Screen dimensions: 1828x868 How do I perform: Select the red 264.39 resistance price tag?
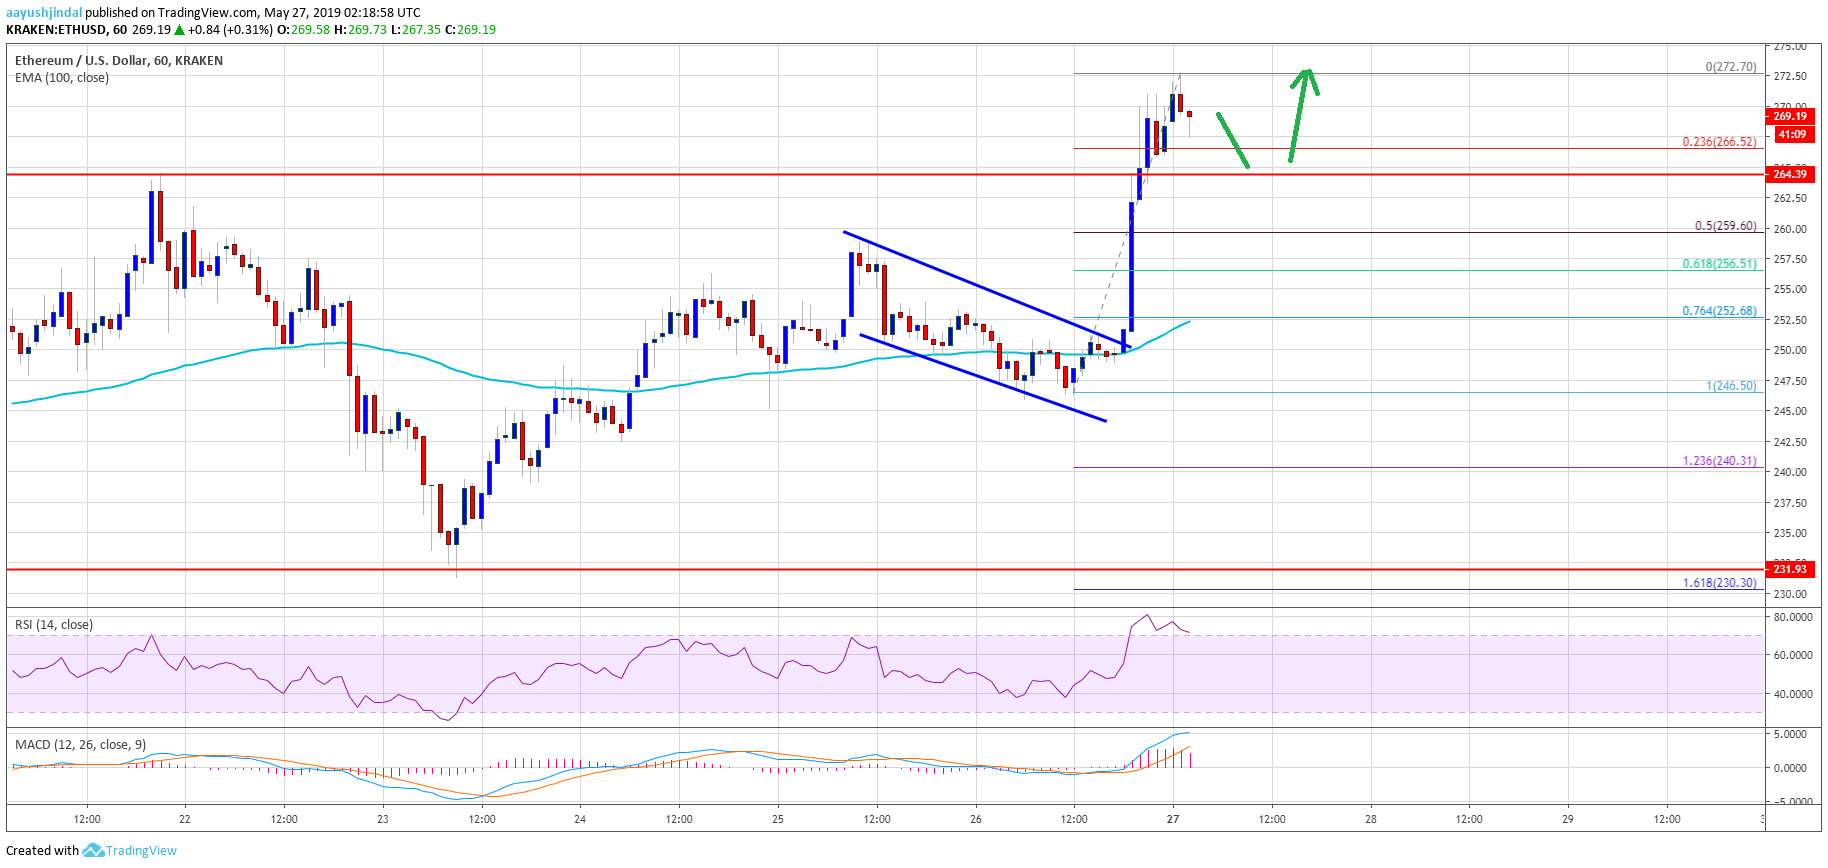click(1790, 174)
